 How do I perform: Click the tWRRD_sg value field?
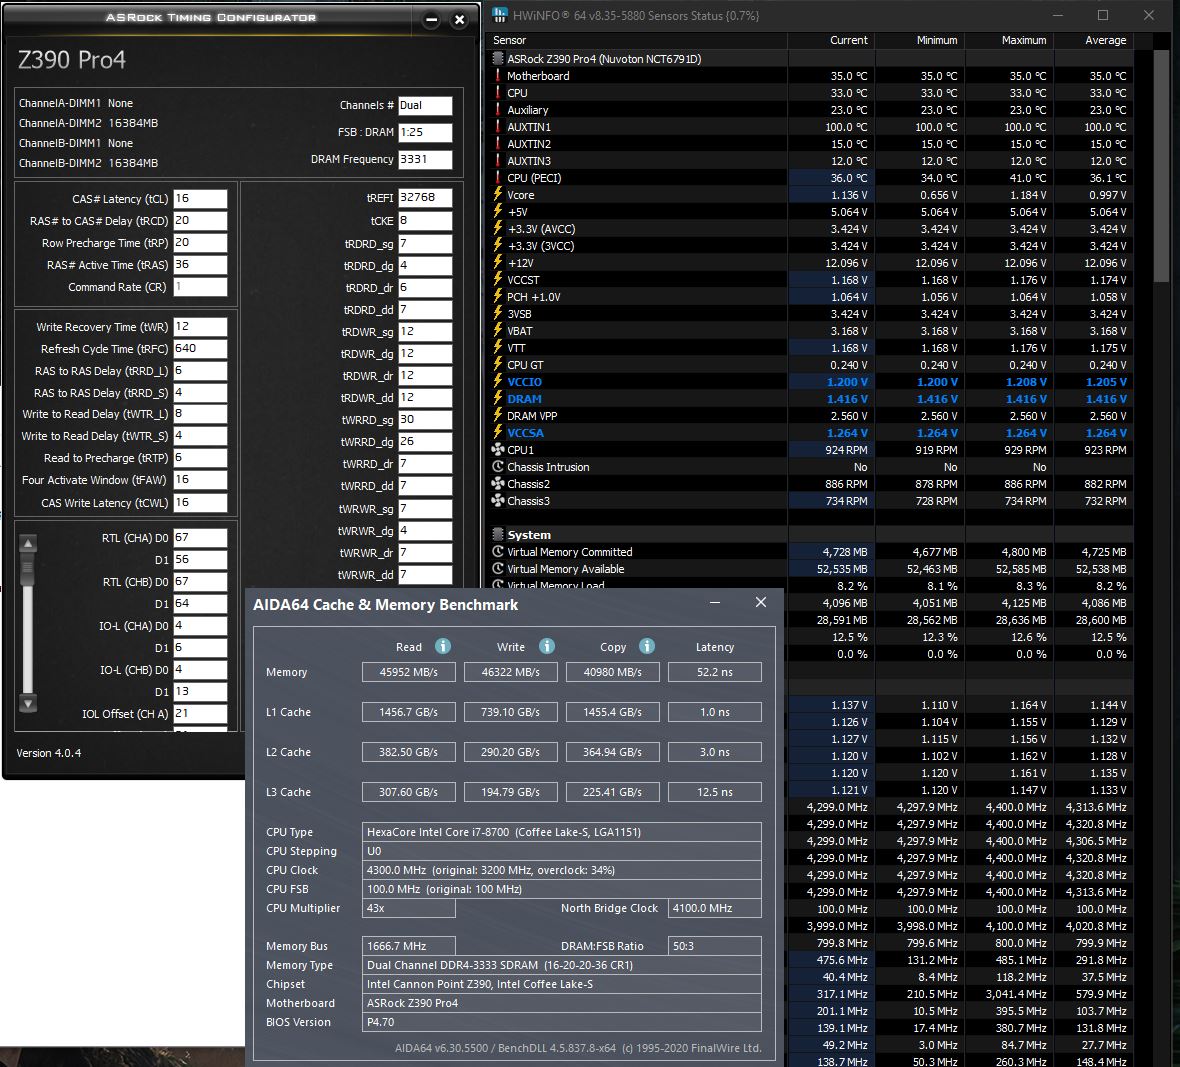(425, 420)
